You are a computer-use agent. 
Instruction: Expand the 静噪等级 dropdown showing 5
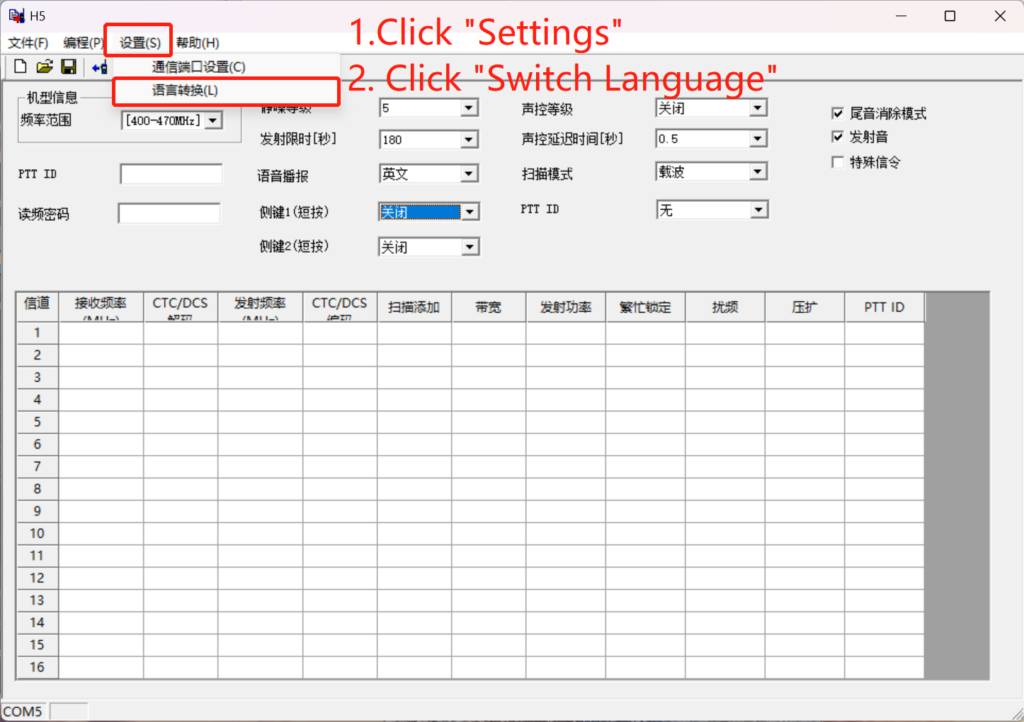[x=469, y=108]
